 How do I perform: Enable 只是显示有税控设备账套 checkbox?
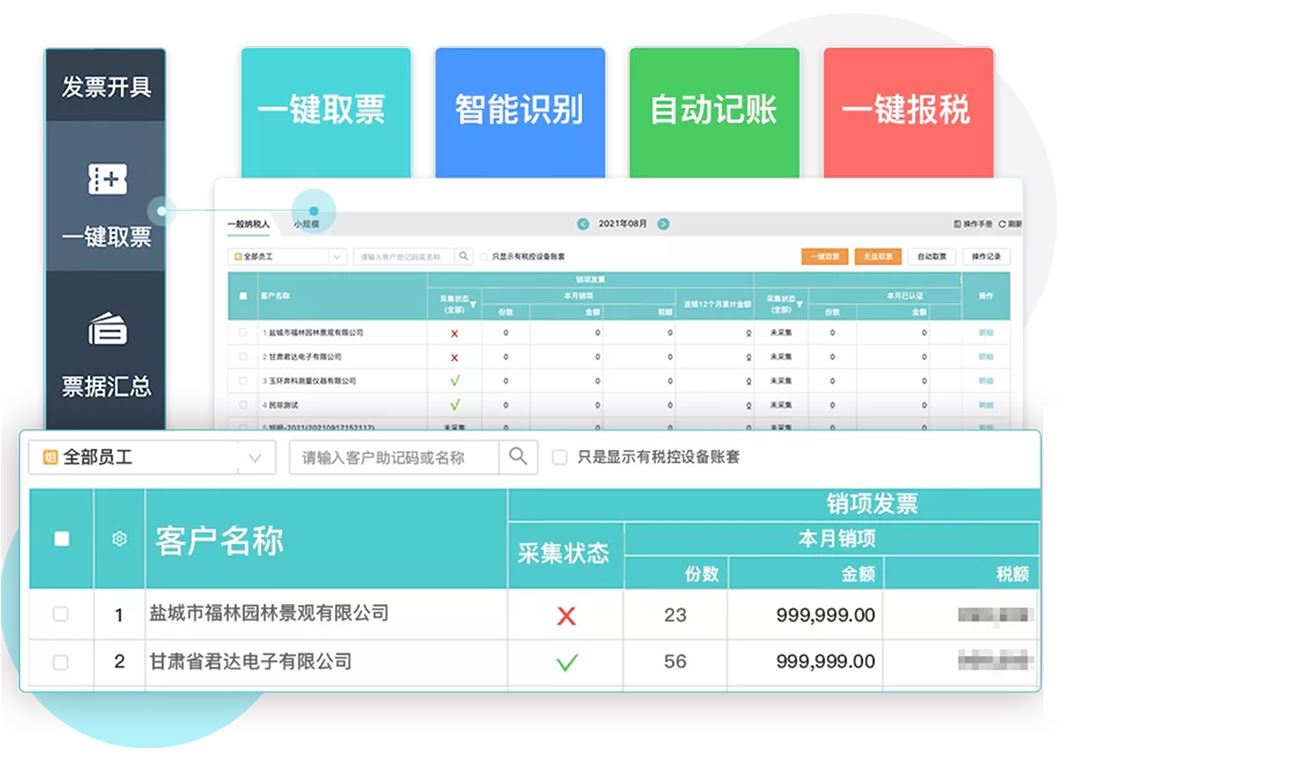pos(560,458)
